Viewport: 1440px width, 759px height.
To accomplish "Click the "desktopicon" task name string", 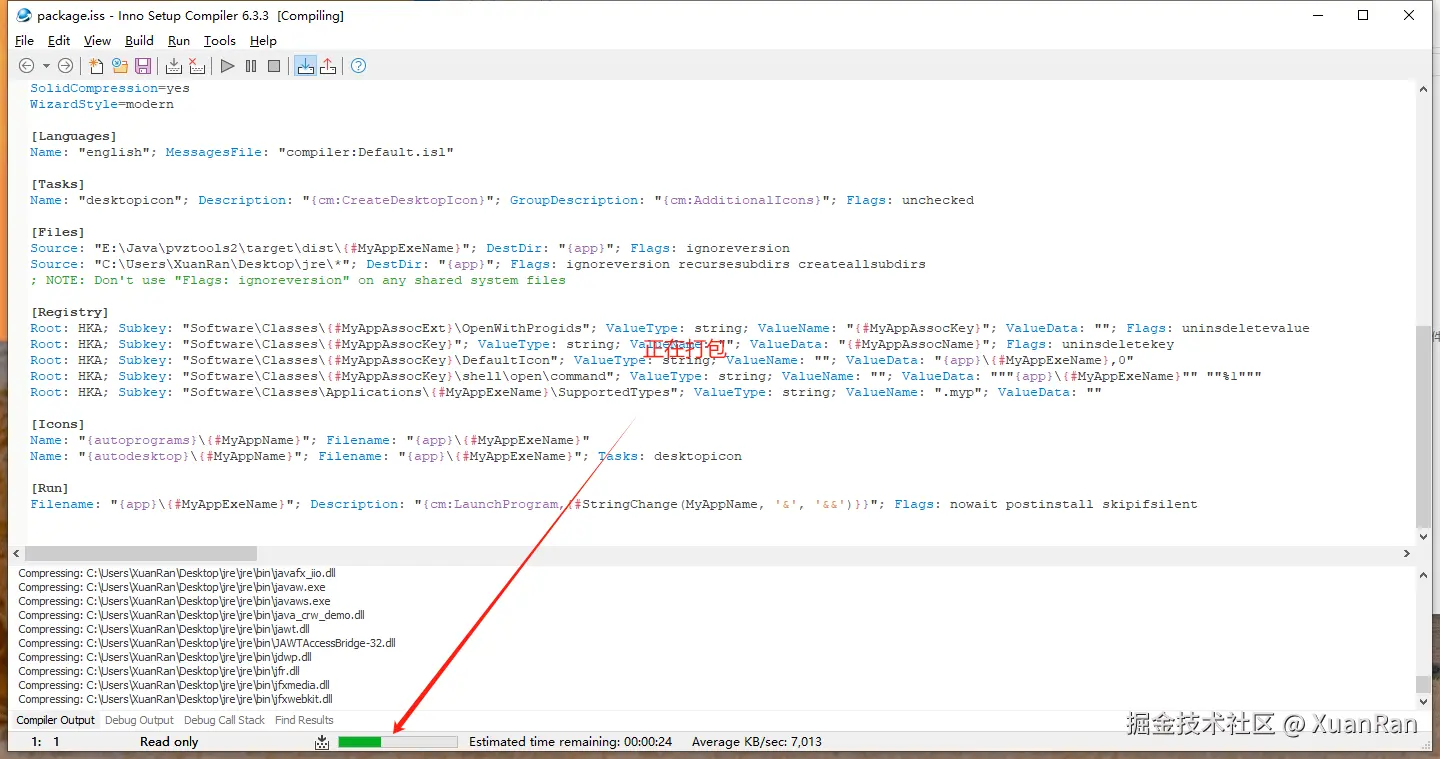I will point(130,200).
